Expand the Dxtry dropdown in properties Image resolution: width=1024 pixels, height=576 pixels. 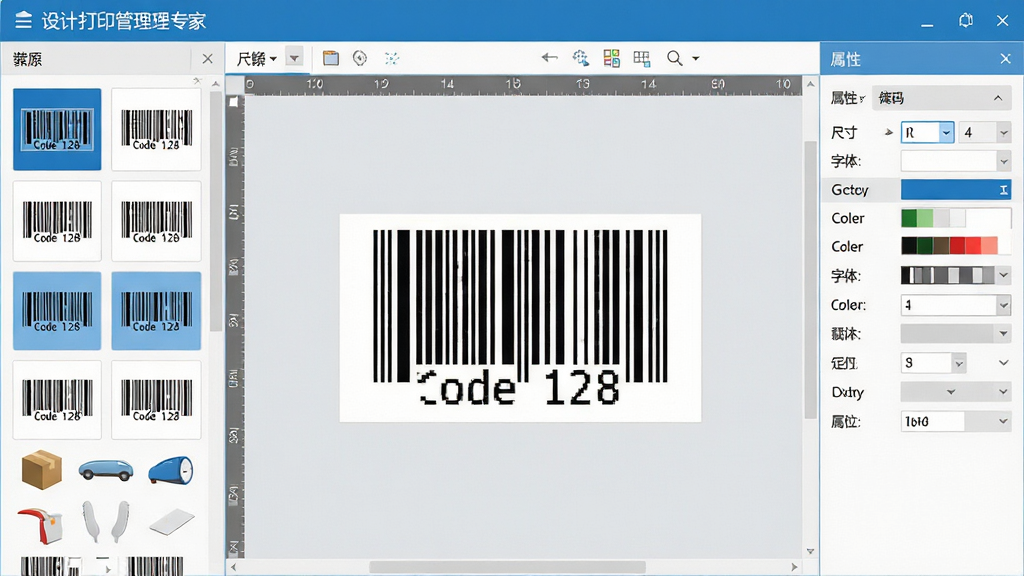pyautogui.click(x=1003, y=392)
